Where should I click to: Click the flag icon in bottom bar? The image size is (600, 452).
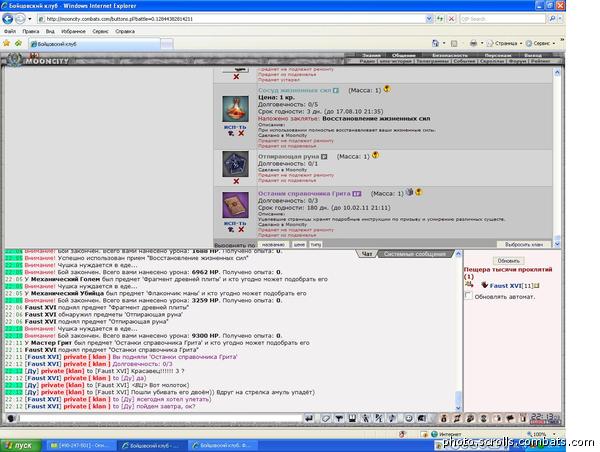[510, 419]
